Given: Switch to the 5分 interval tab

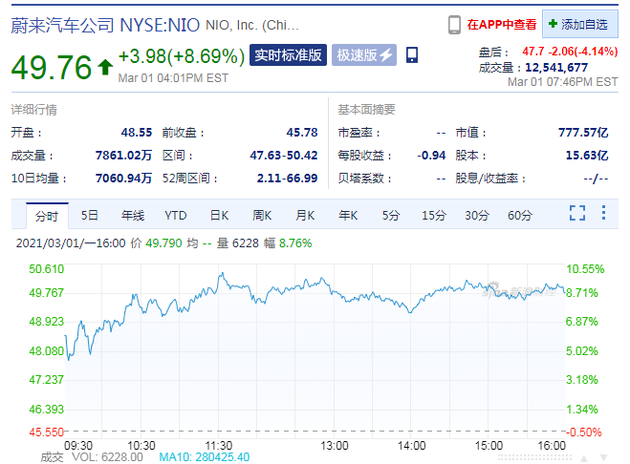Looking at the screenshot, I should pos(391,215).
